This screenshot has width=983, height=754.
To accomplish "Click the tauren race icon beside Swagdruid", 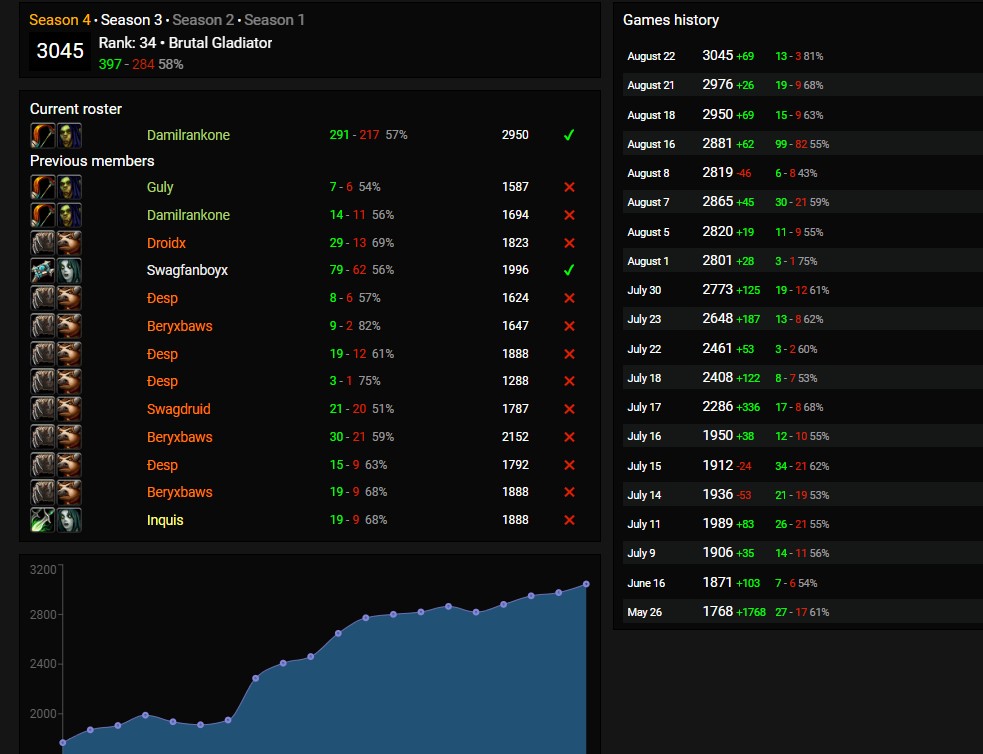I will pos(70,409).
